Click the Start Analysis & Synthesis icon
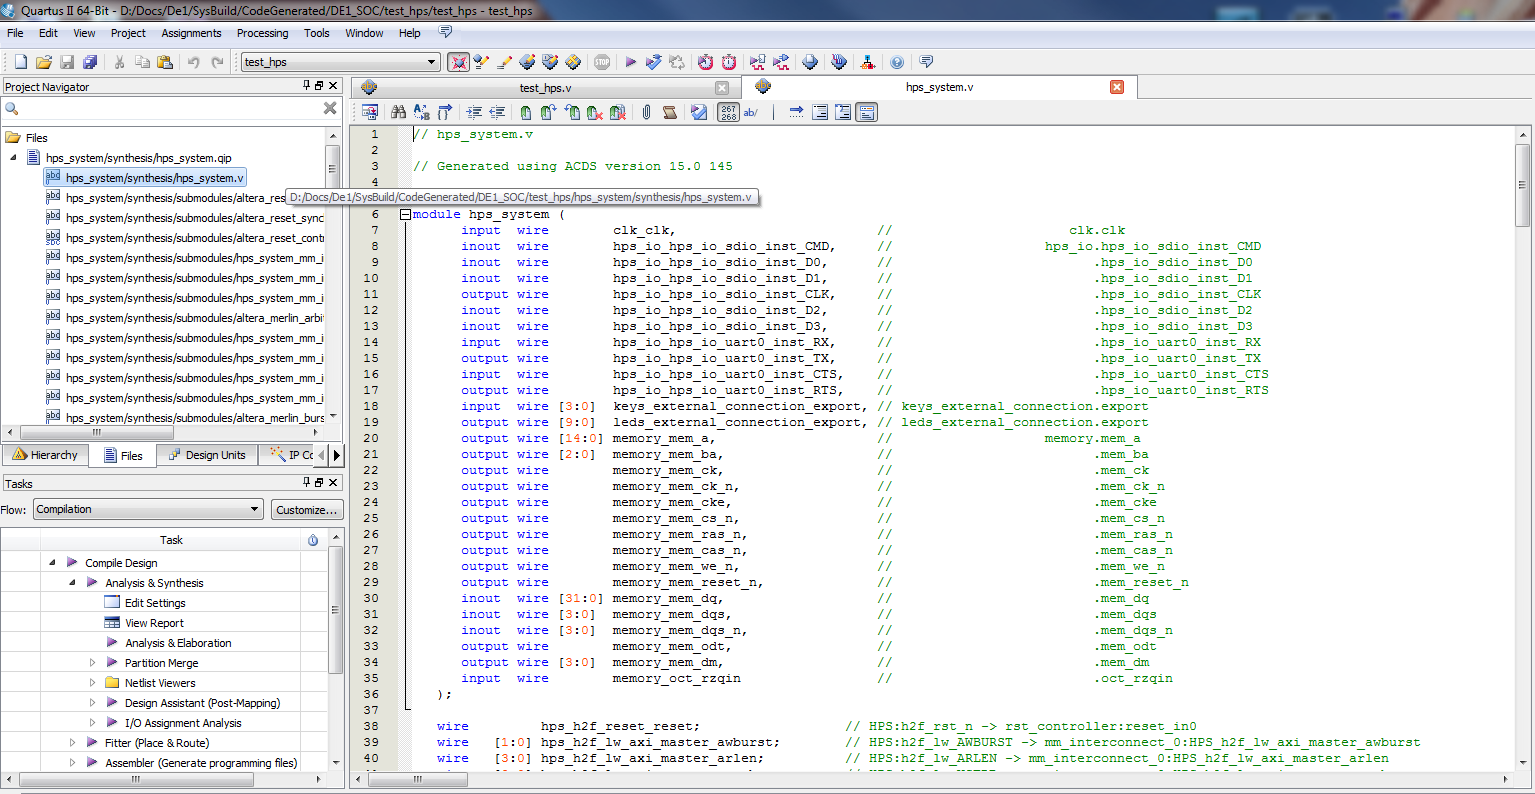This screenshot has height=794, width=1535. 654,62
